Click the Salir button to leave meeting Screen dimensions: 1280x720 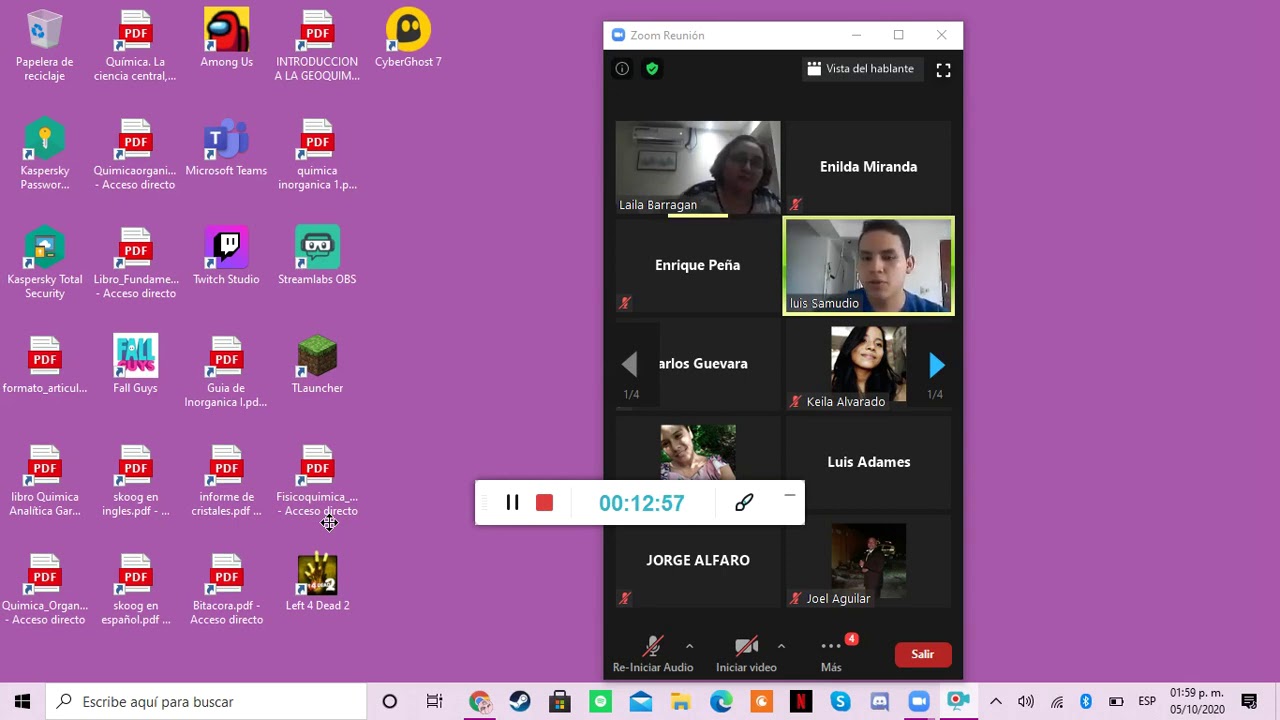click(x=922, y=654)
